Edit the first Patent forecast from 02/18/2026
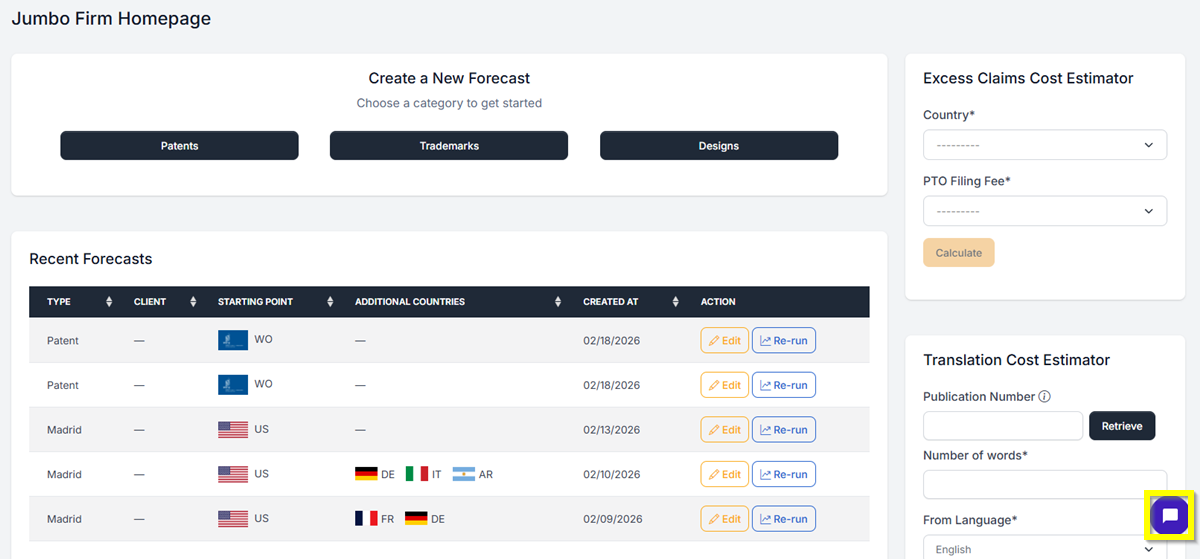The height and width of the screenshot is (559, 1200). point(724,341)
